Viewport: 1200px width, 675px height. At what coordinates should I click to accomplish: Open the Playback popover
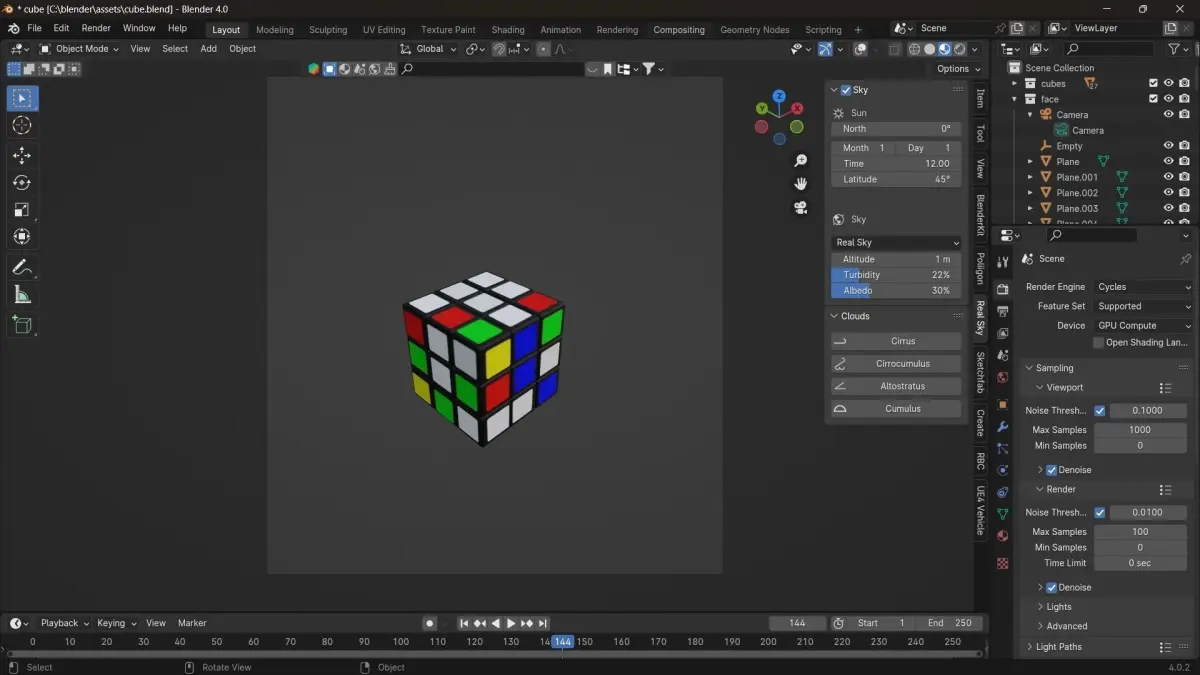click(x=65, y=623)
